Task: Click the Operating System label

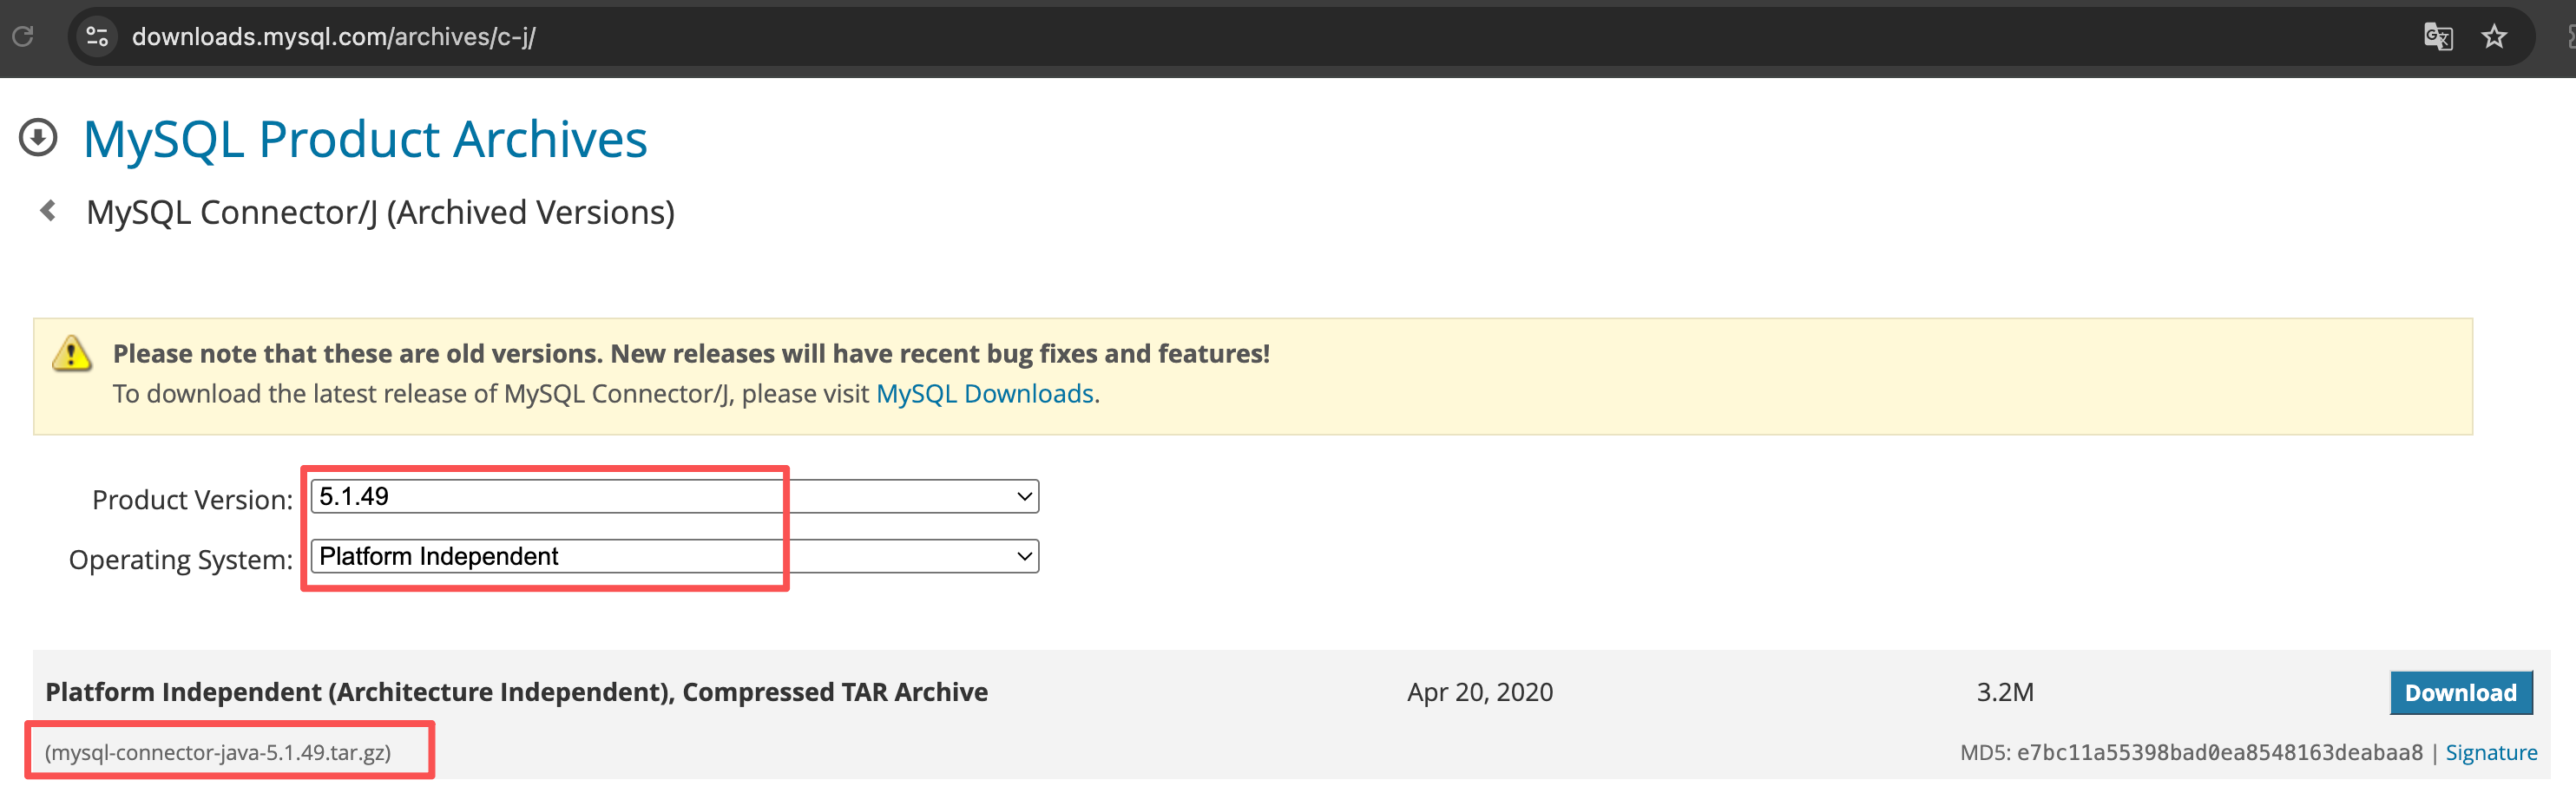Action: pyautogui.click(x=180, y=559)
